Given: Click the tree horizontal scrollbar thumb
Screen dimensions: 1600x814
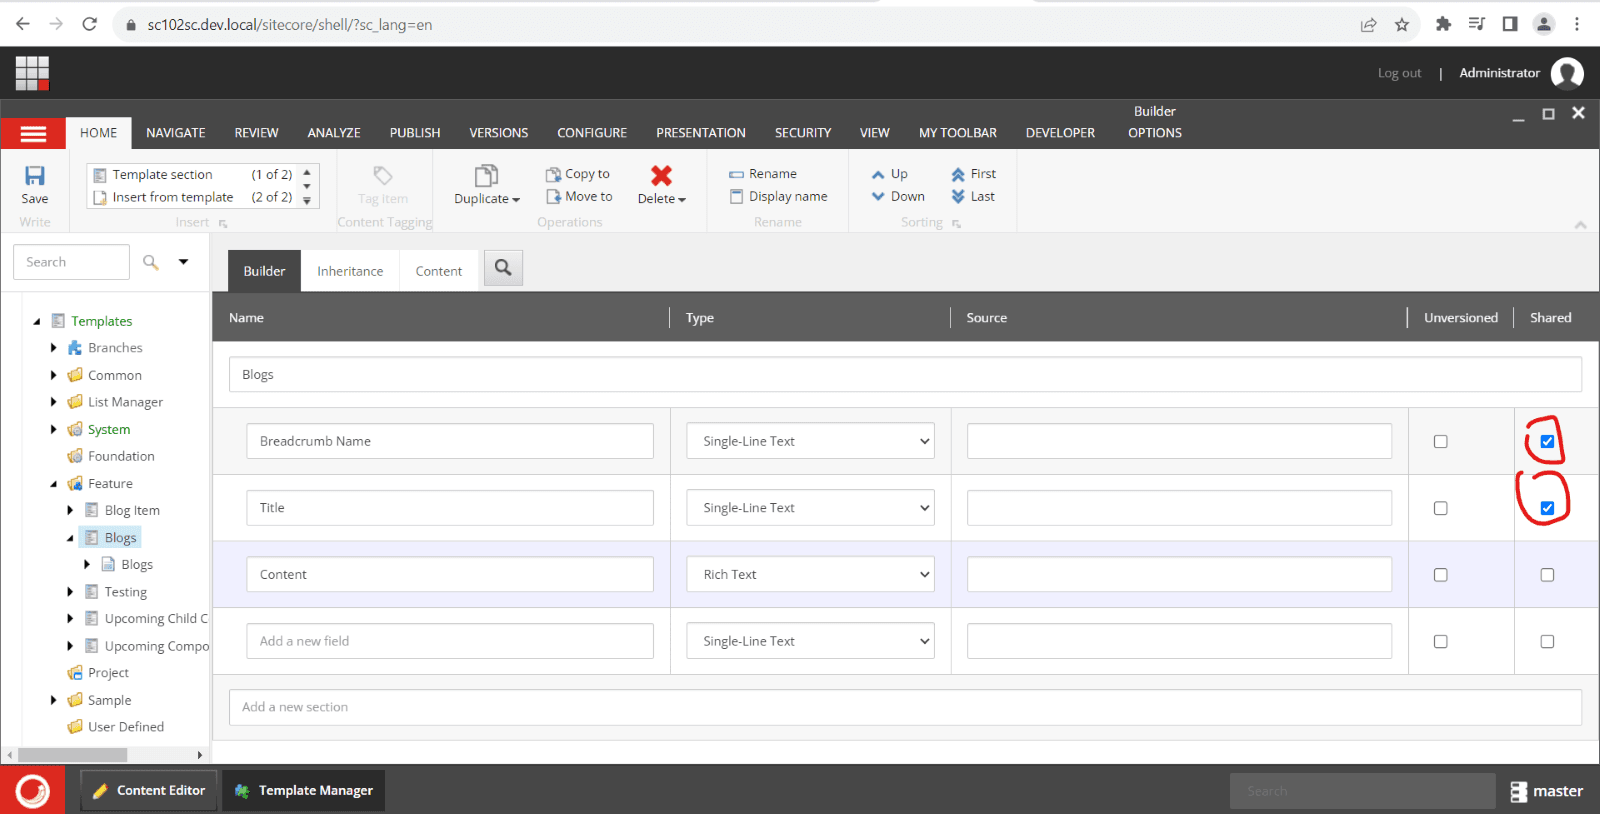Looking at the screenshot, I should pos(72,755).
